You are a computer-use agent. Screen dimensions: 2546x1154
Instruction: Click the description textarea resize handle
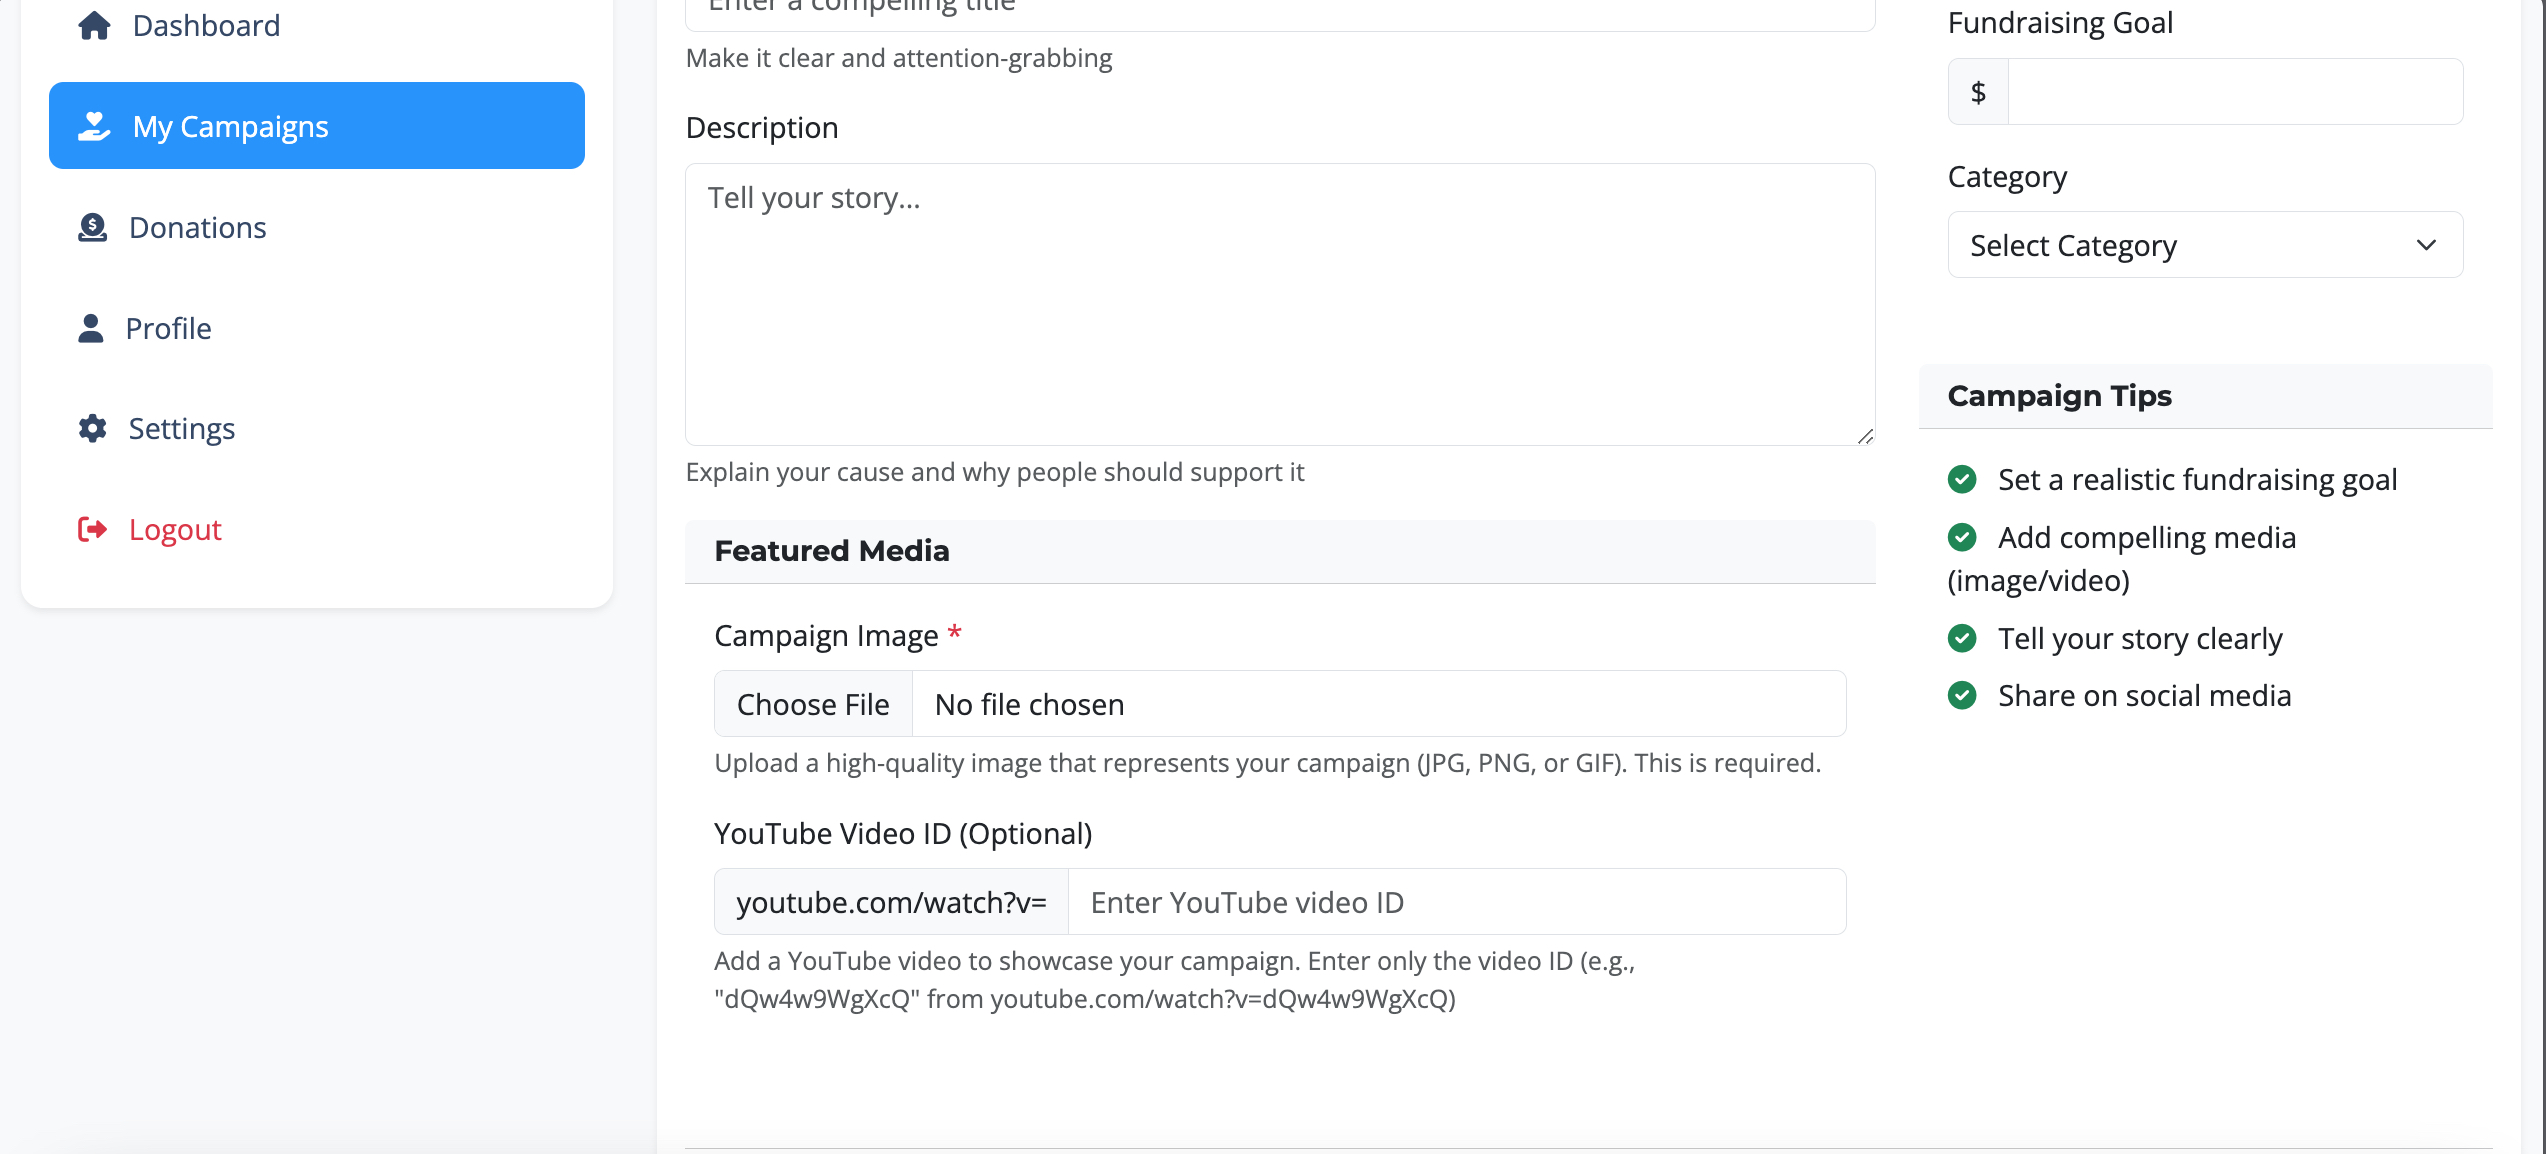1865,436
